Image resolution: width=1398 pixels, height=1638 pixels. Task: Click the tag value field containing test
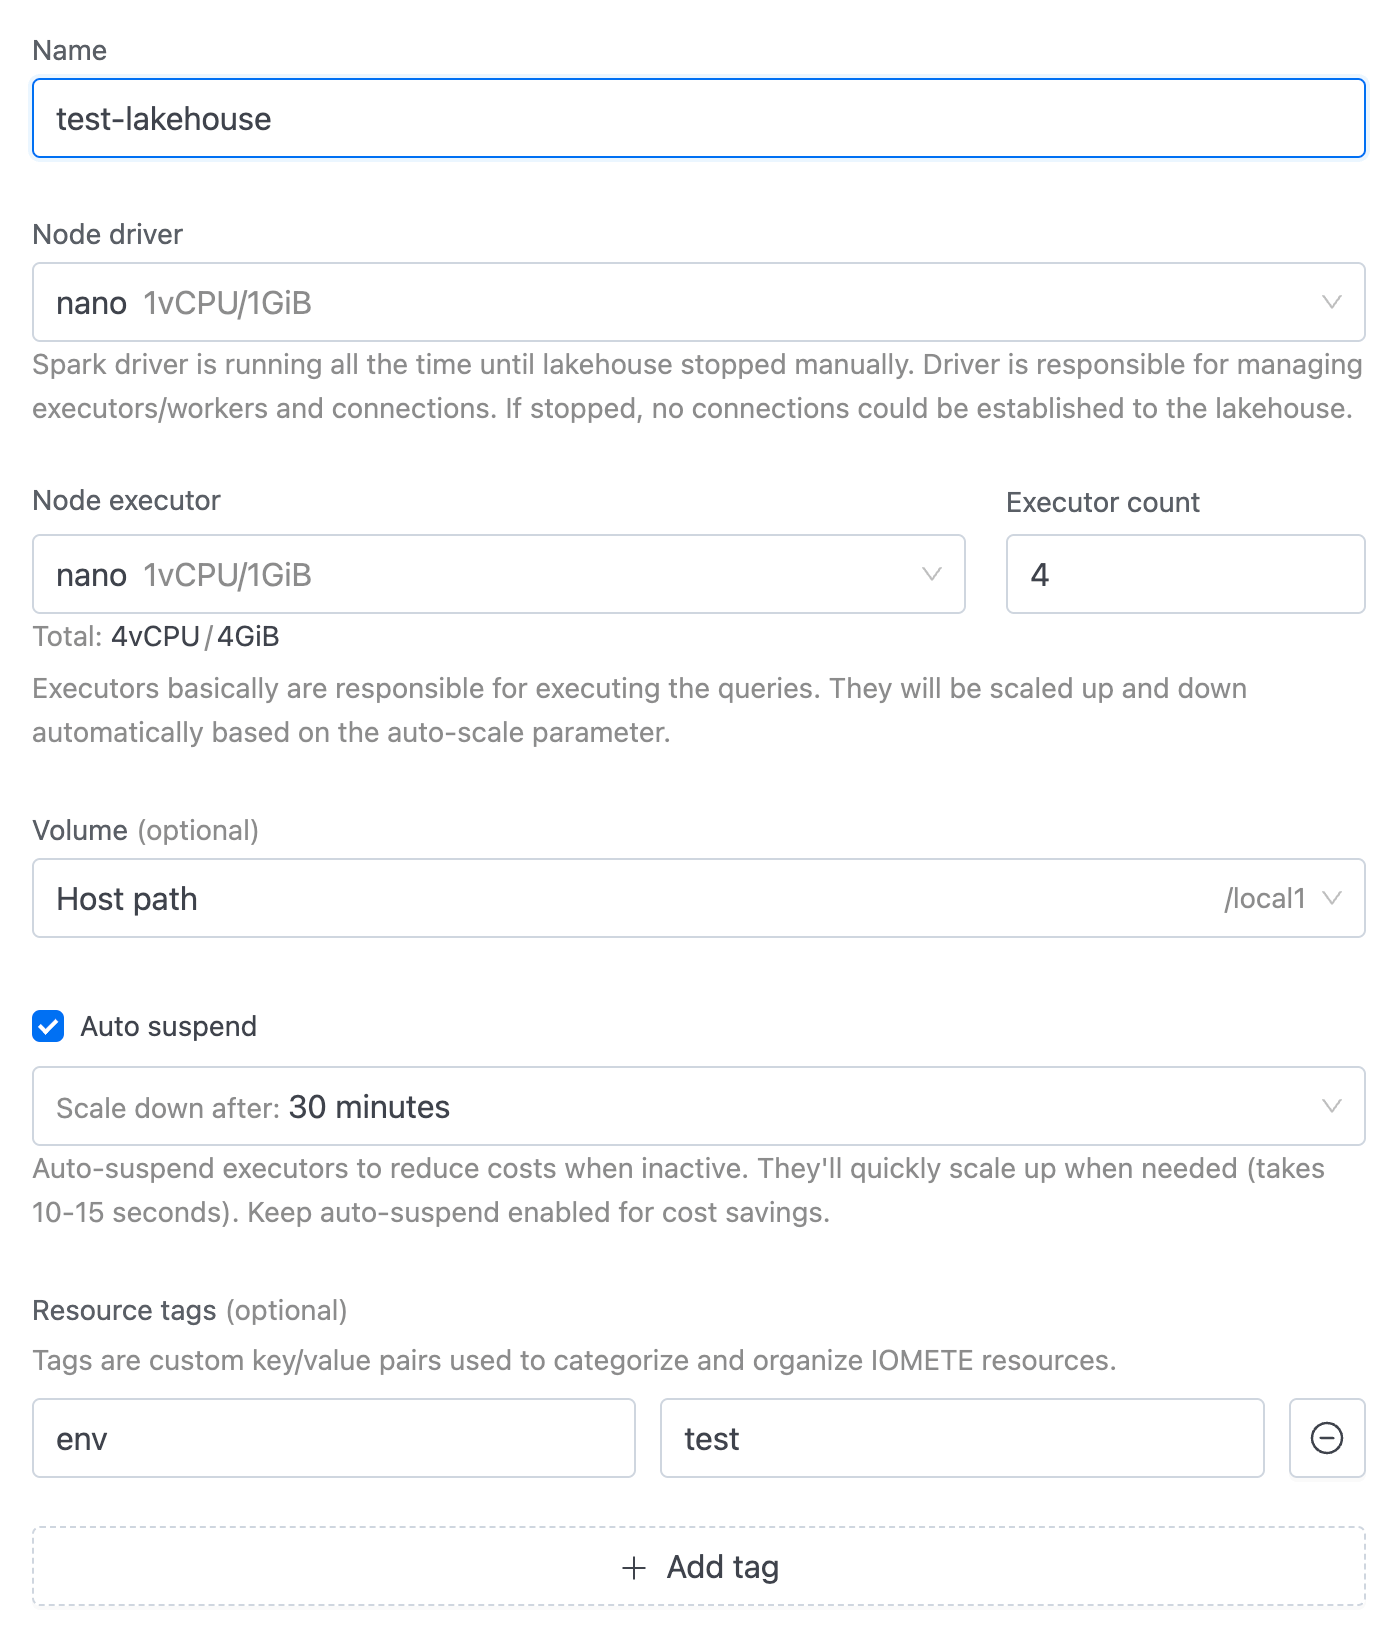coord(962,1438)
